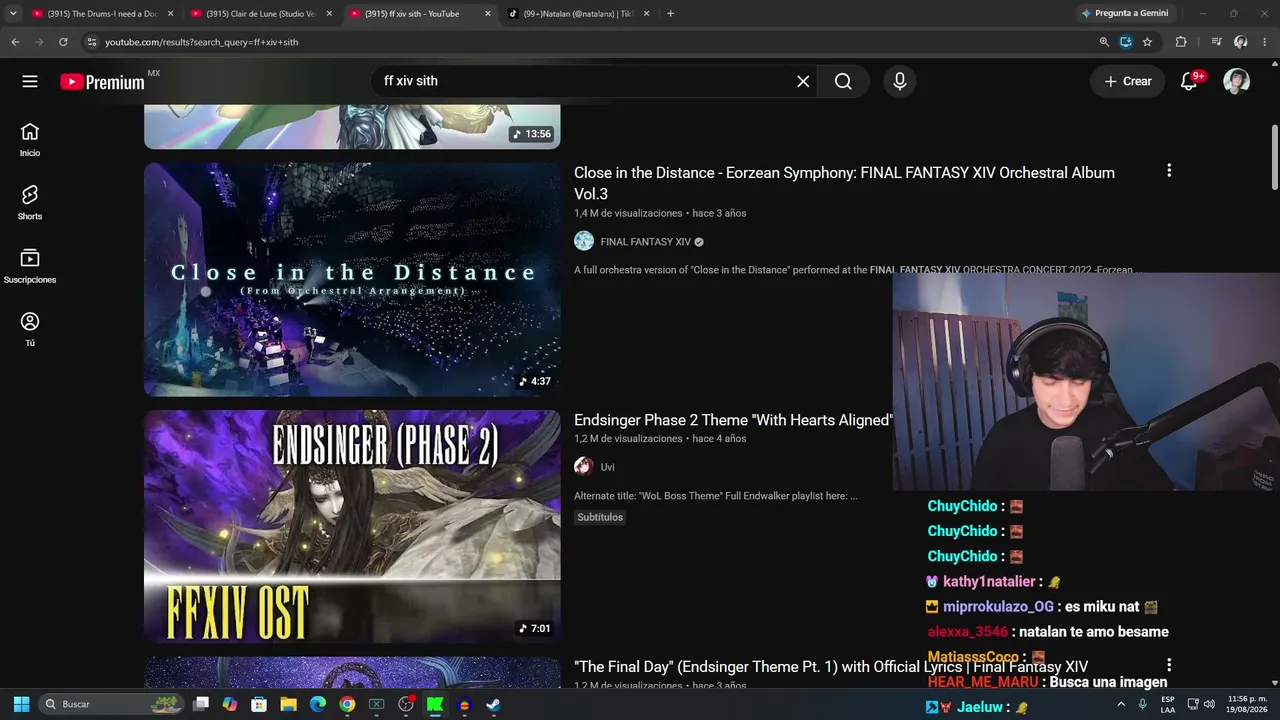Click the Windows taskbar Buscar search box
Image resolution: width=1280 pixels, height=720 pixels.
click(113, 704)
